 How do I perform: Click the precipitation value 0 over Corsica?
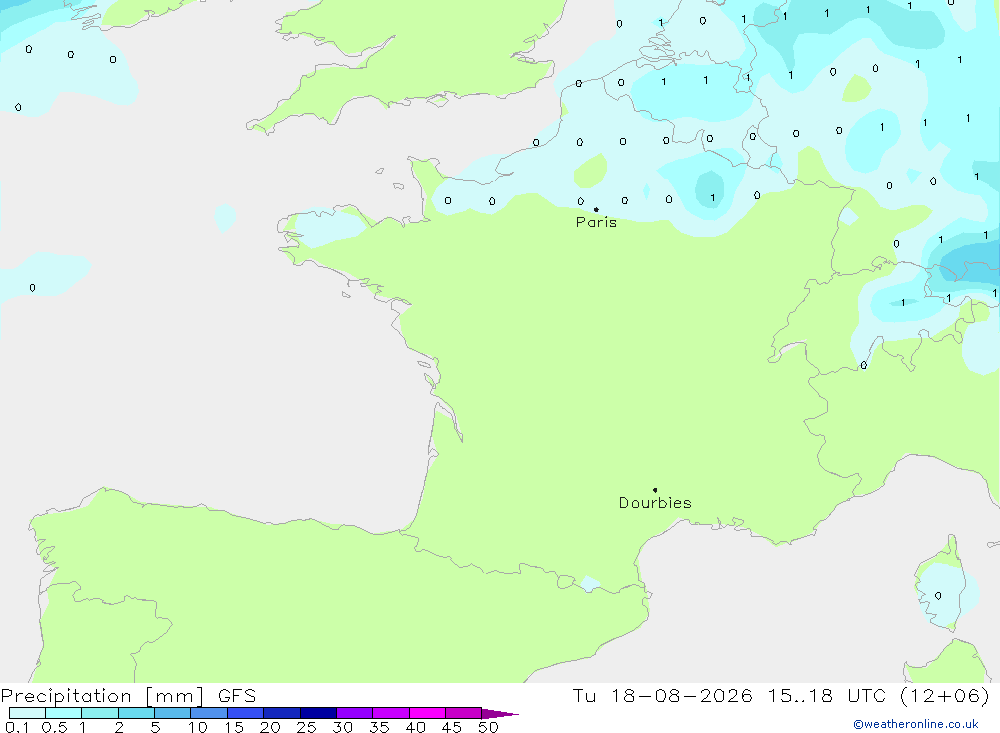(938, 596)
